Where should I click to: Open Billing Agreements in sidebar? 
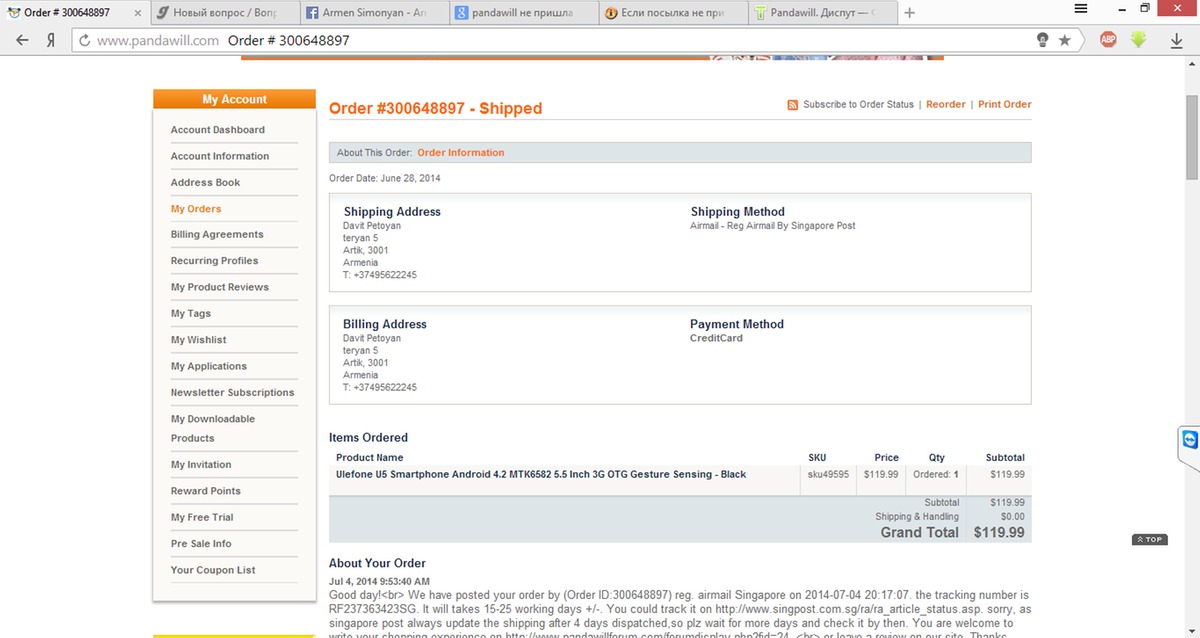tap(217, 235)
